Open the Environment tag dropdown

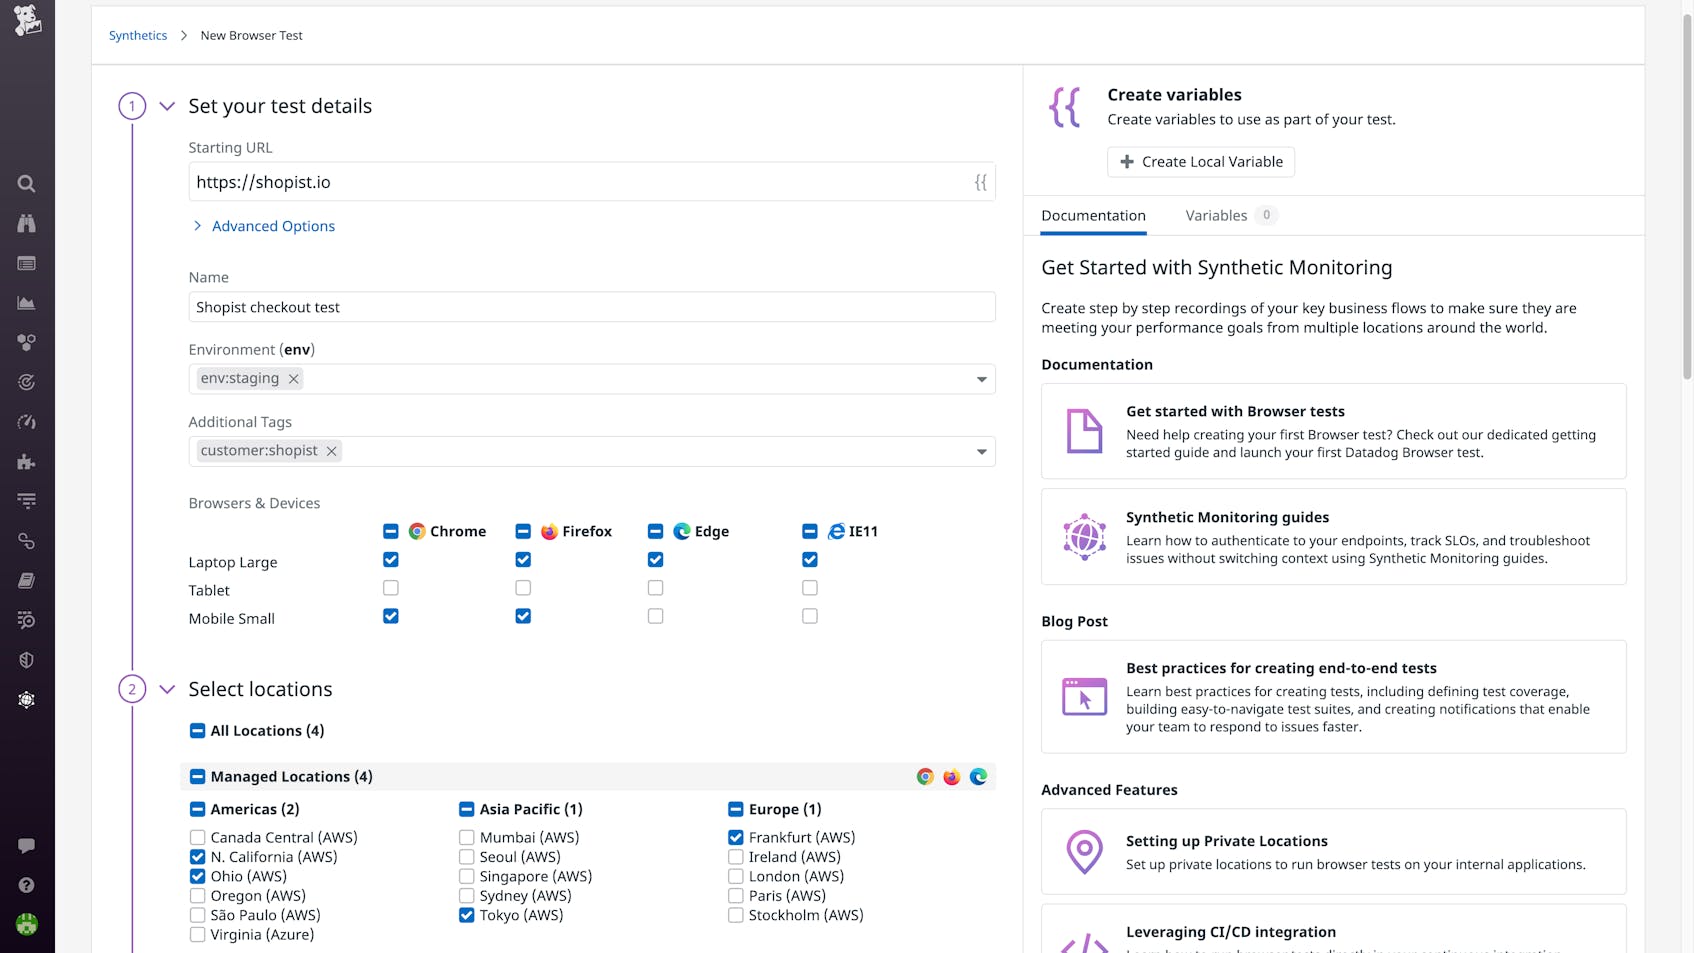(x=981, y=379)
